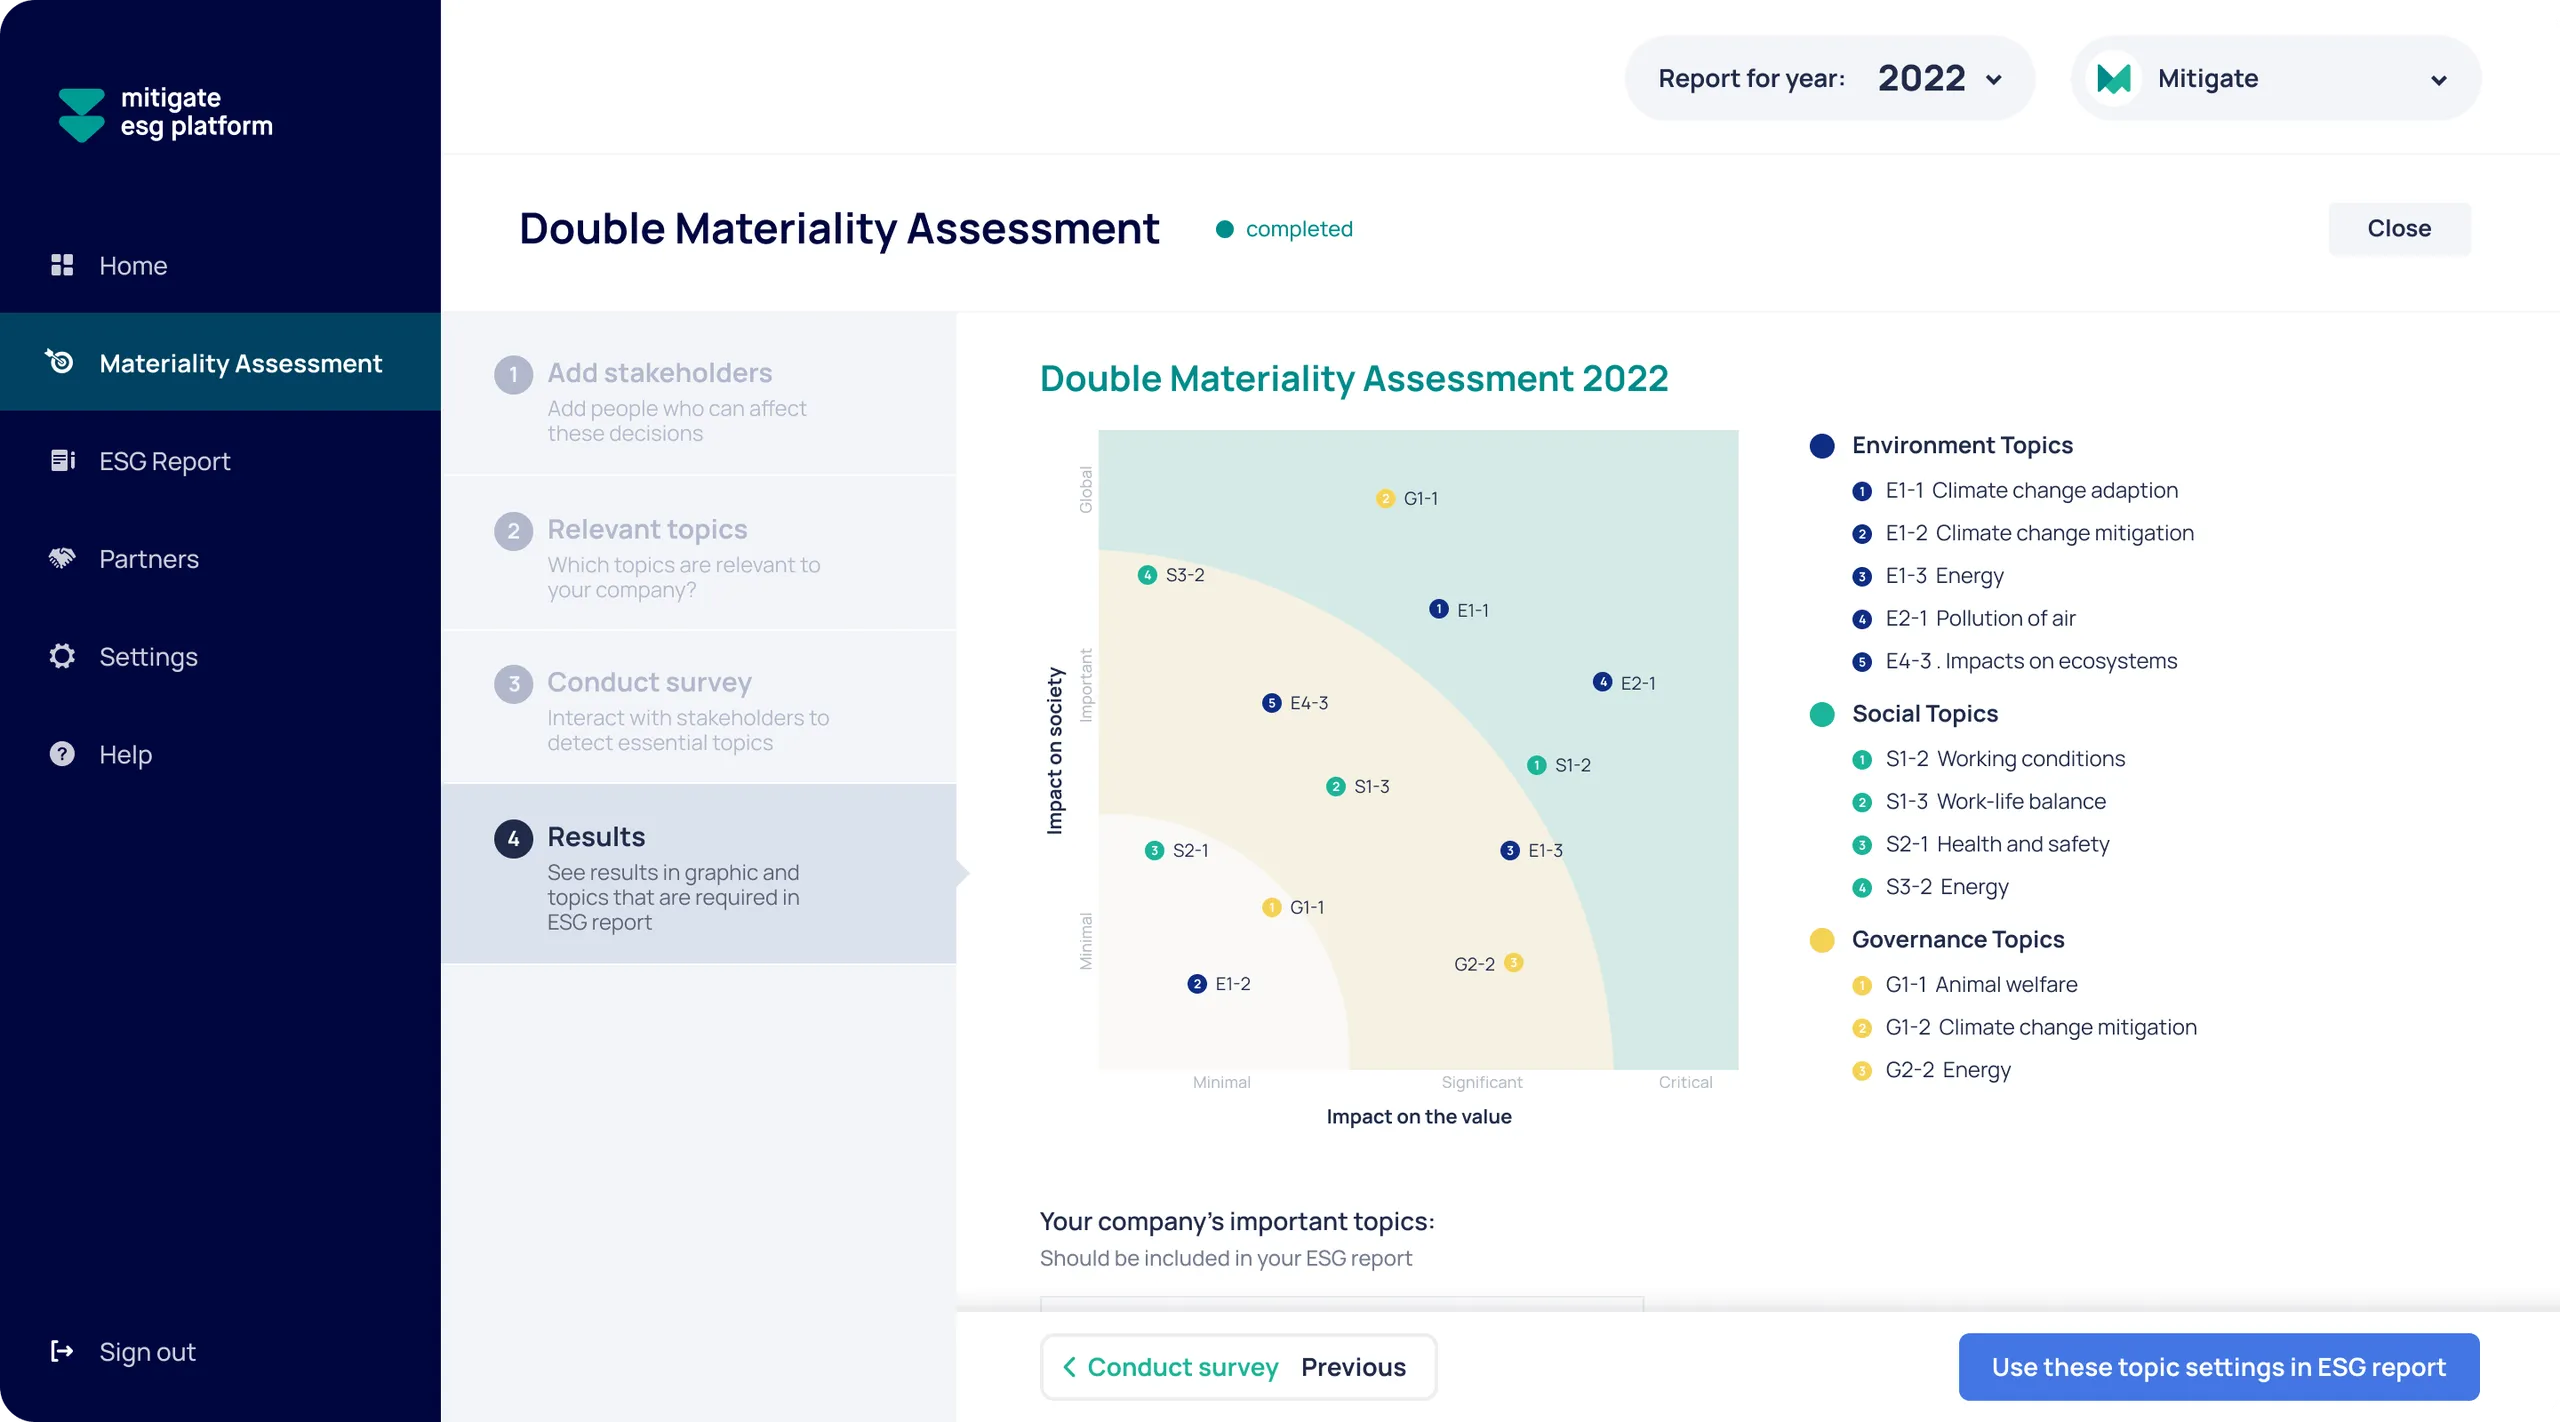The image size is (2560, 1422).
Task: Expand the Mitigate company dropdown
Action: pyautogui.click(x=2276, y=78)
